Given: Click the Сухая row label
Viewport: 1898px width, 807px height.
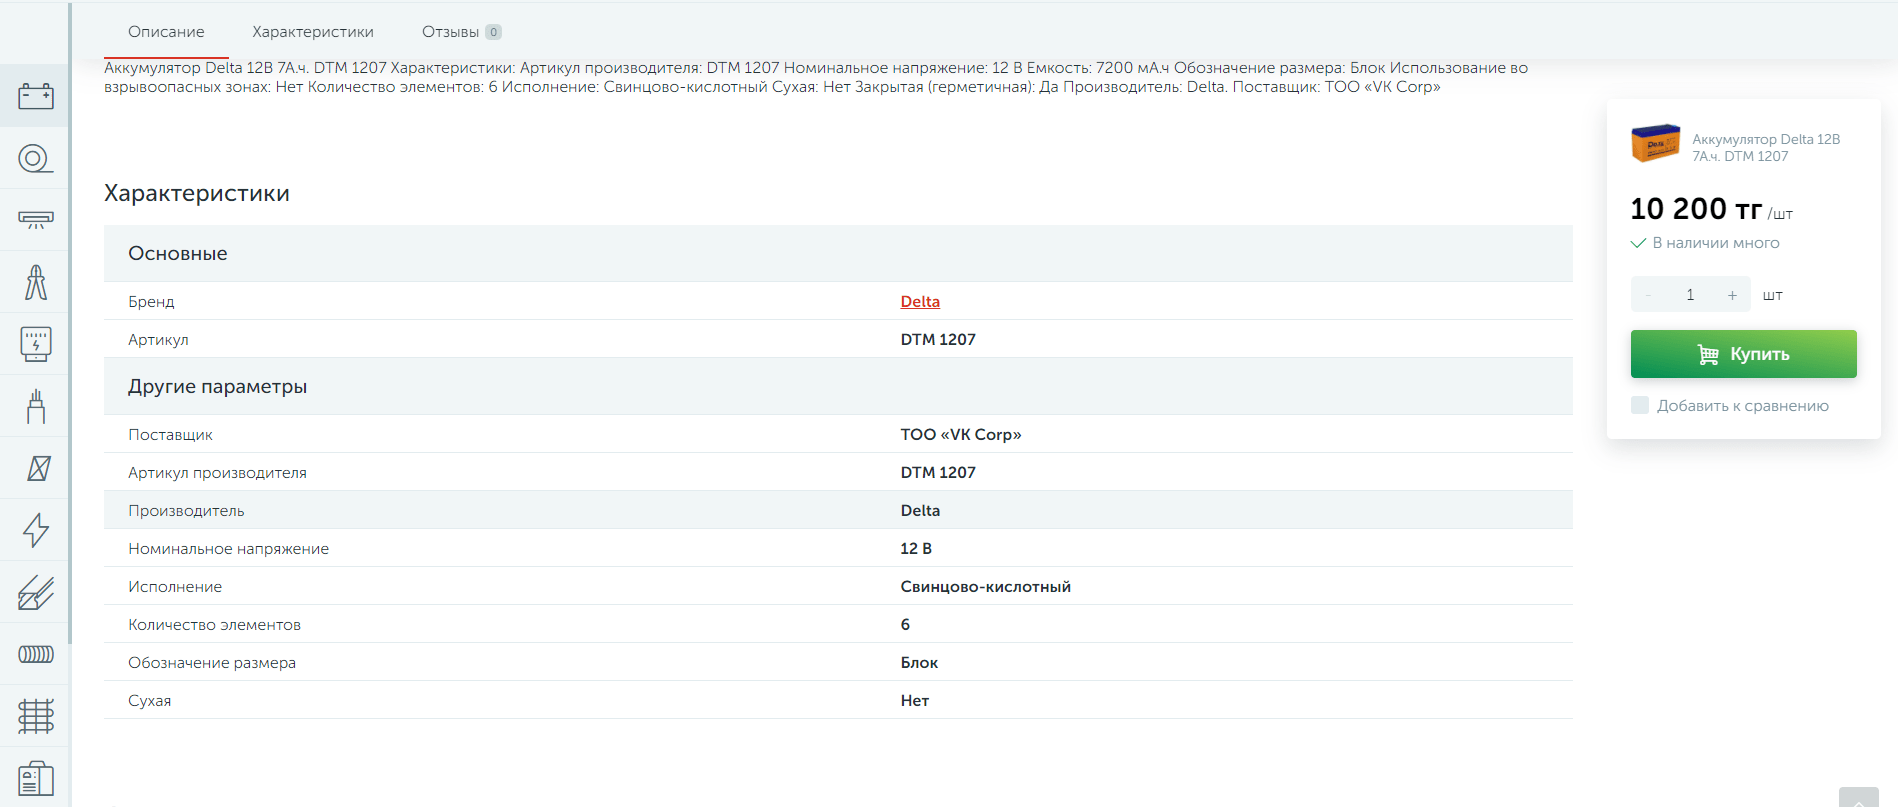Looking at the screenshot, I should [x=149, y=700].
